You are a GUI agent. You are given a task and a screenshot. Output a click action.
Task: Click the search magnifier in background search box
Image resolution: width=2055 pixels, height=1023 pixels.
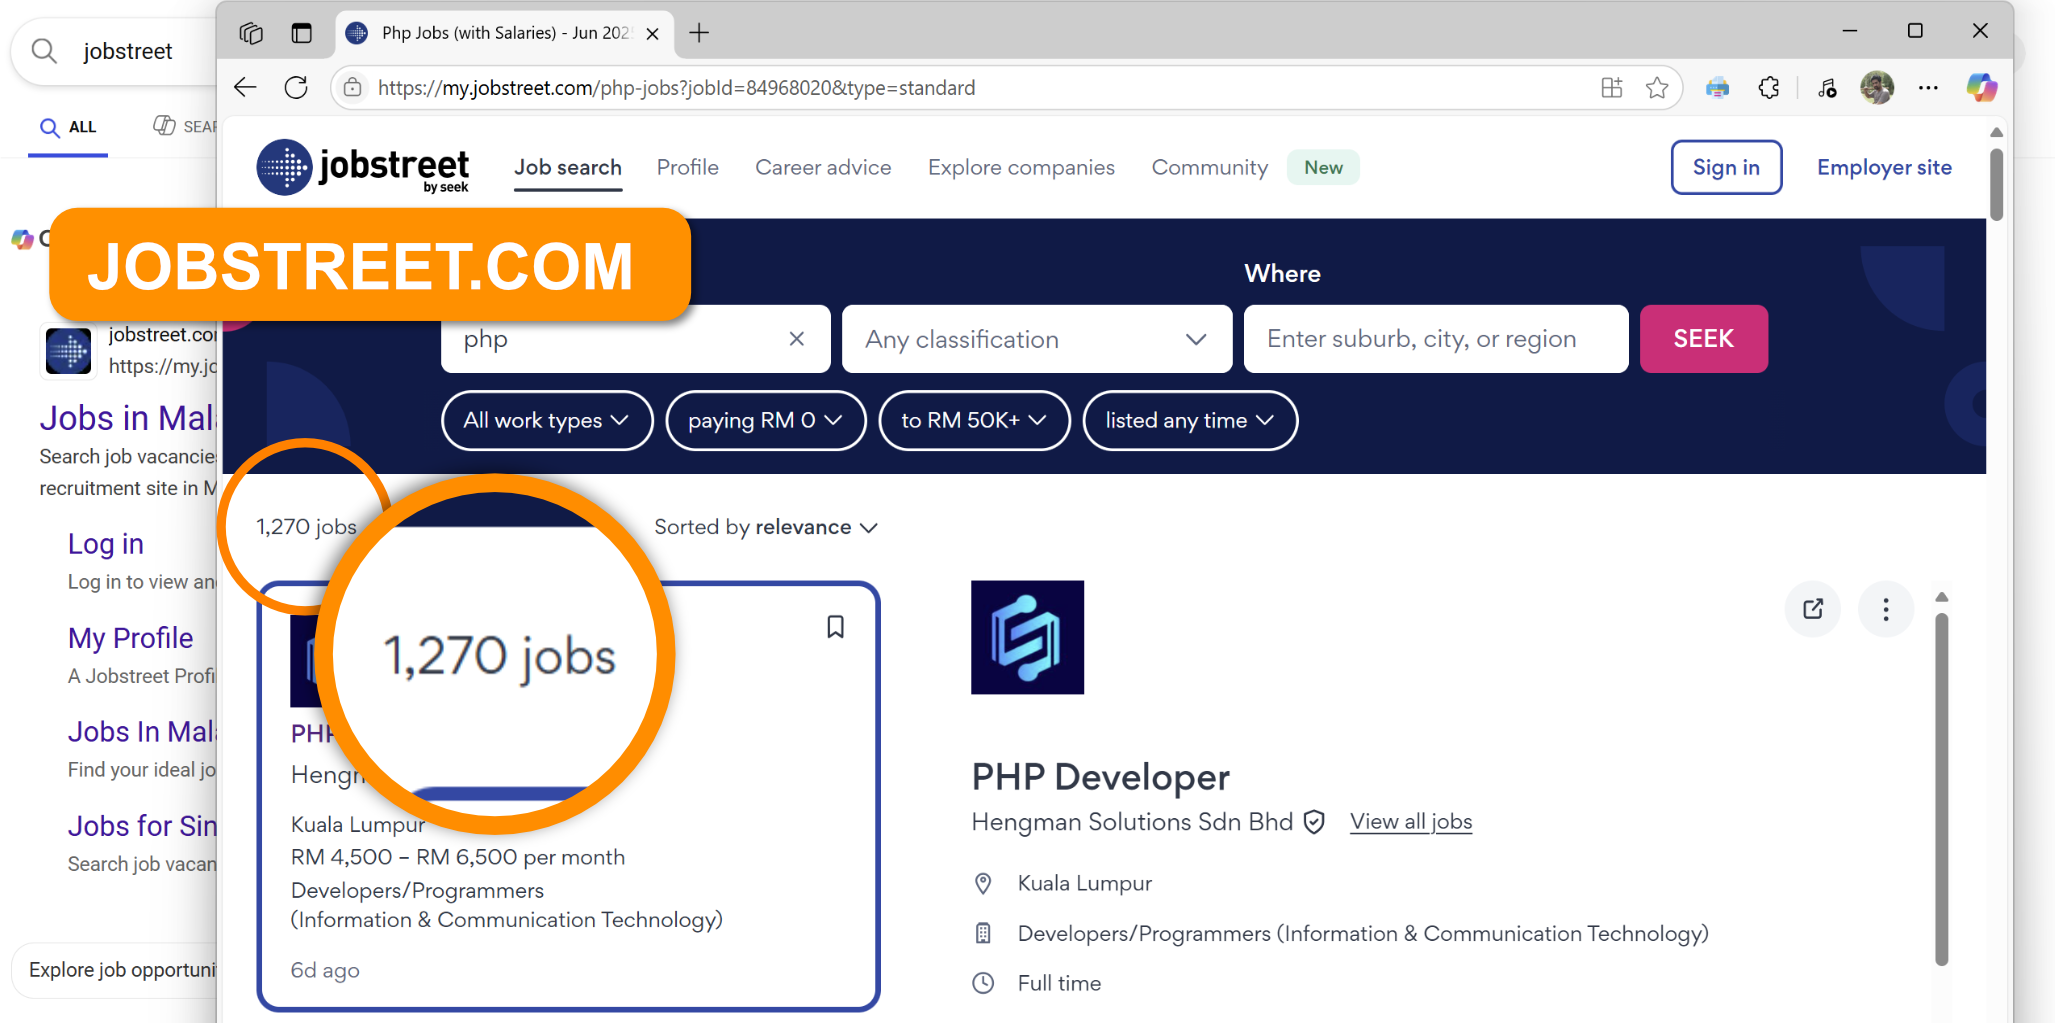(45, 51)
